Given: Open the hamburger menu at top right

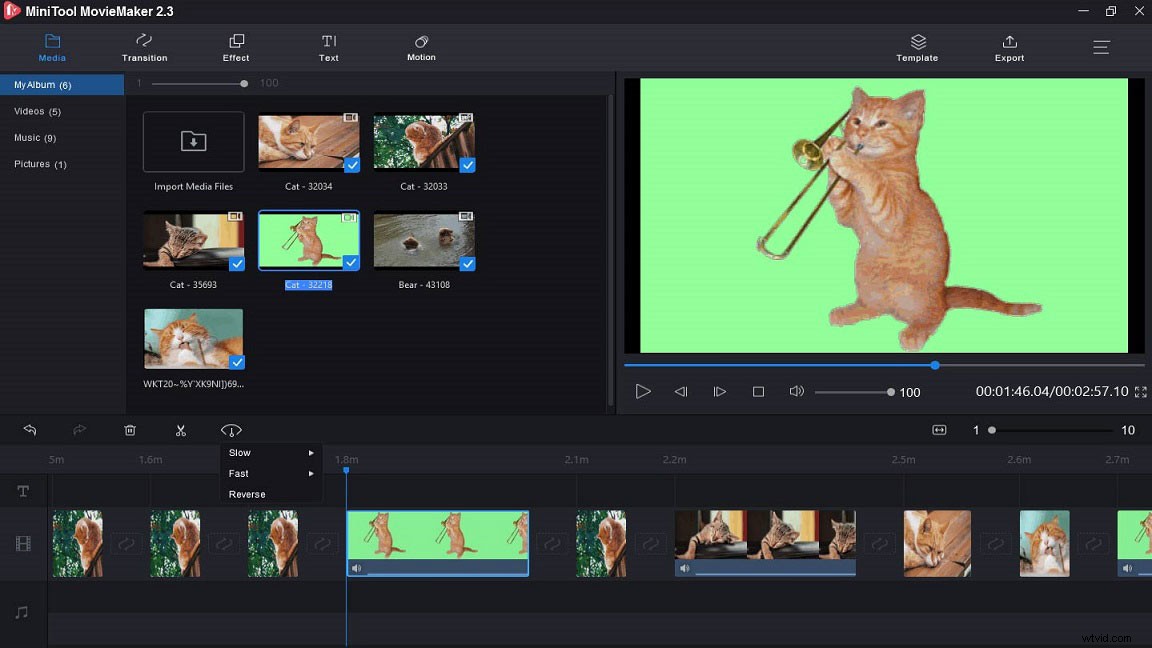Looking at the screenshot, I should coord(1101,46).
